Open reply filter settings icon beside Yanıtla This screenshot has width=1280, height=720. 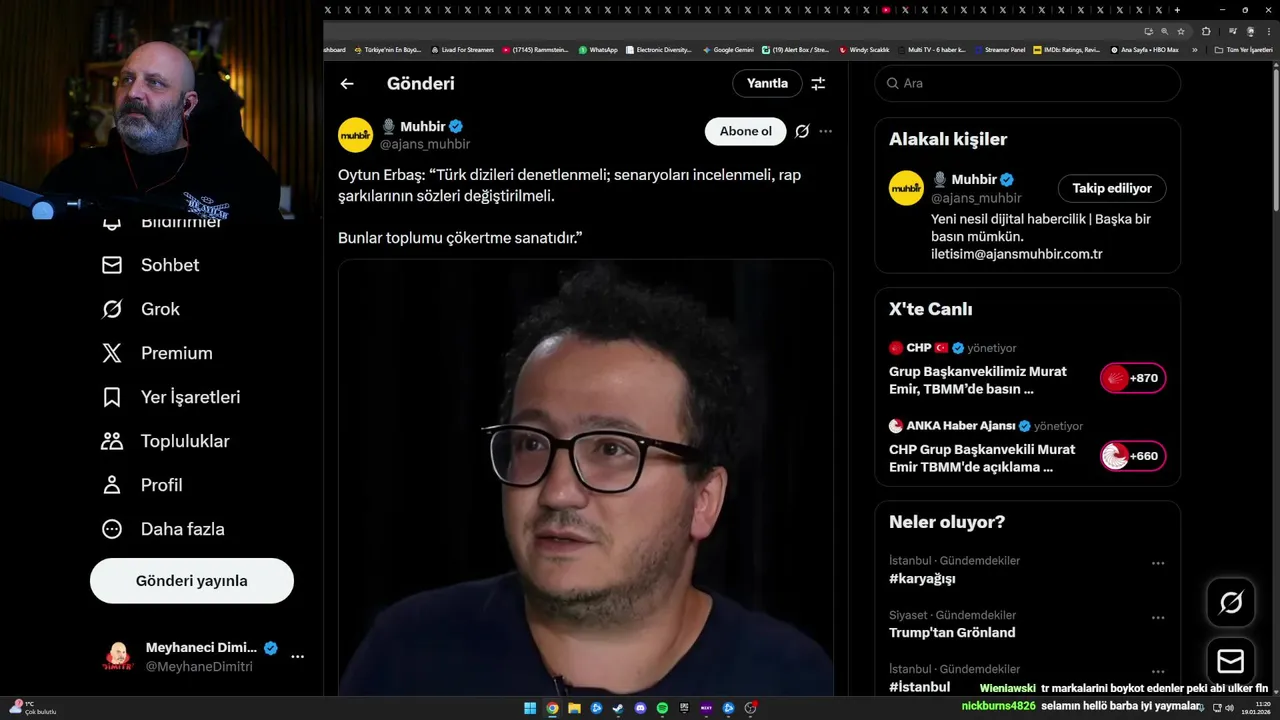818,84
